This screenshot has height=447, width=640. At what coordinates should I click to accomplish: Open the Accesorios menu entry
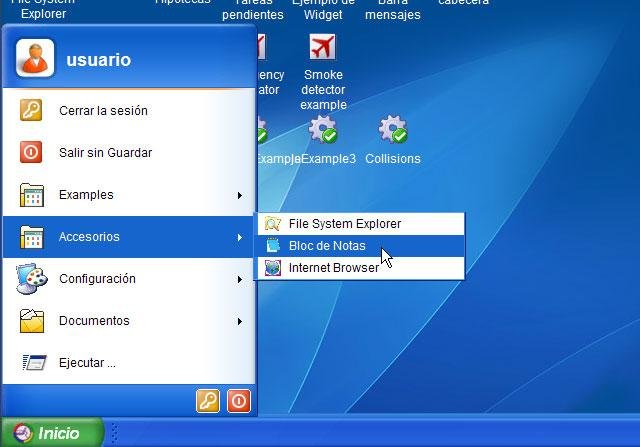click(x=129, y=237)
